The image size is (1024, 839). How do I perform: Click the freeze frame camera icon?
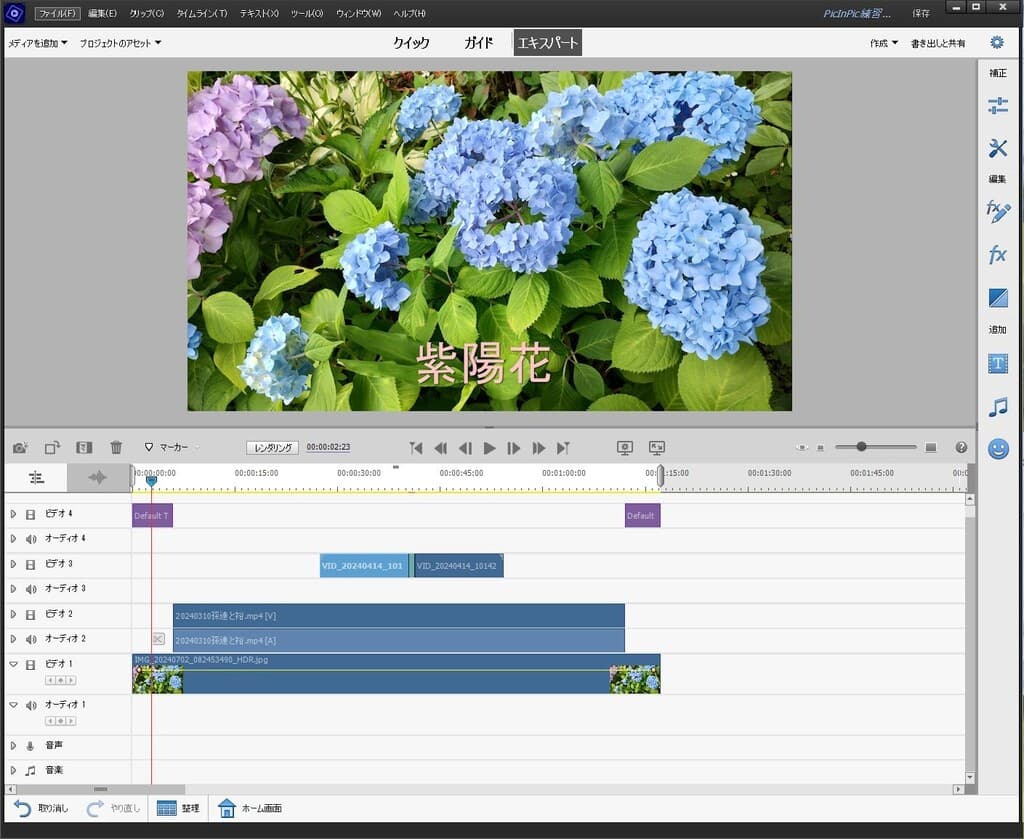point(20,448)
